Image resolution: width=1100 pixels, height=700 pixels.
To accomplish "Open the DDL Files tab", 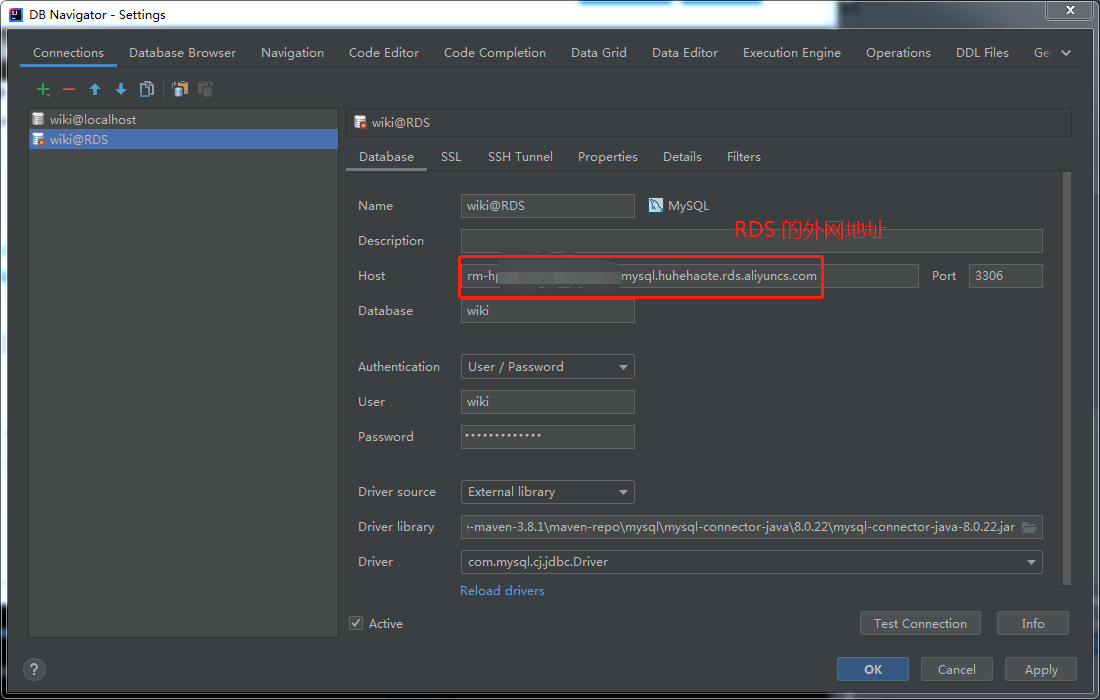I will click(x=982, y=53).
